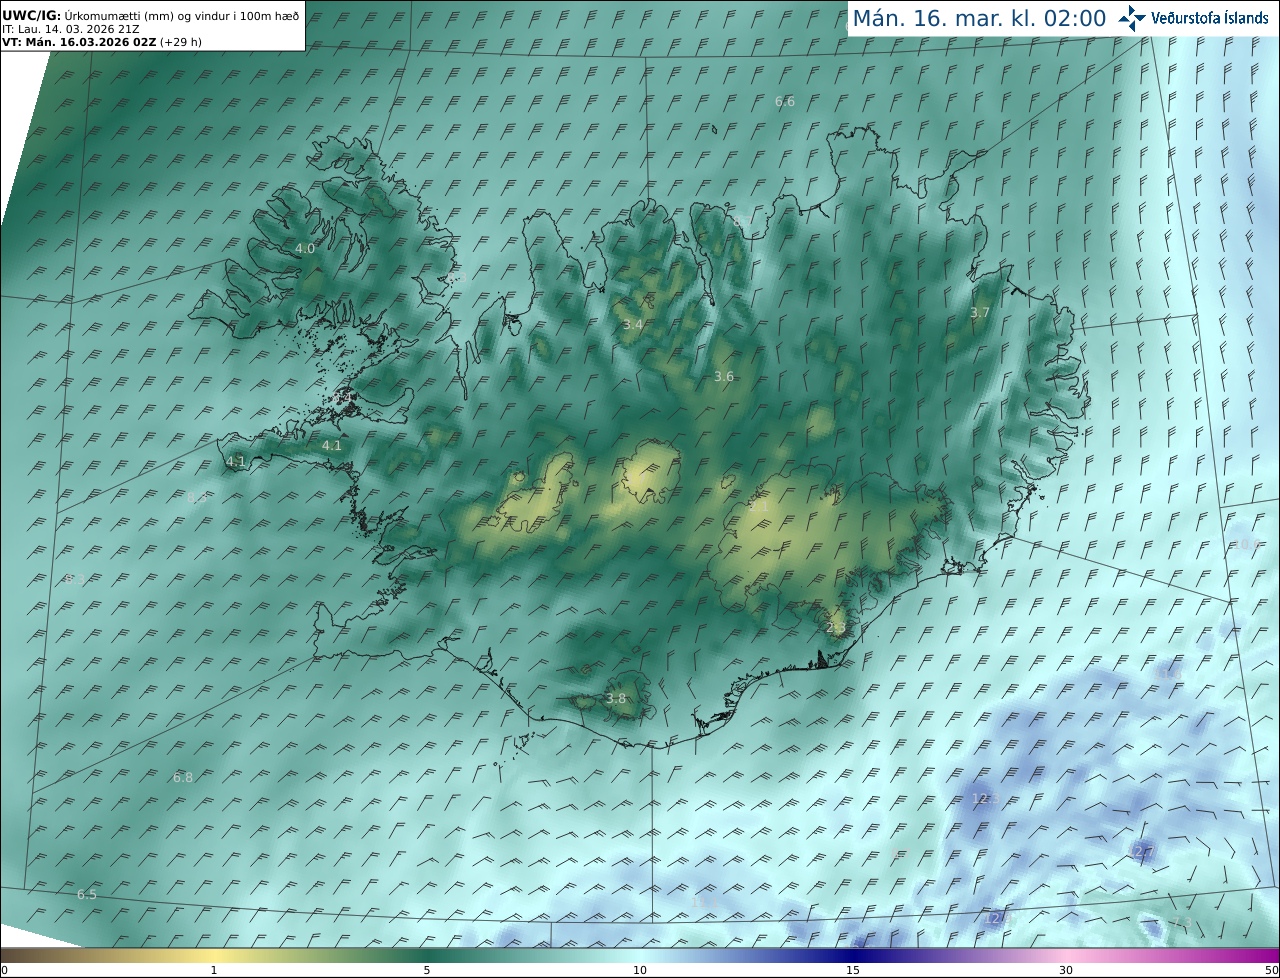
Task: Click the 'IT: Lau. 14. 03. 2026 21Z' line
Action: (70, 29)
